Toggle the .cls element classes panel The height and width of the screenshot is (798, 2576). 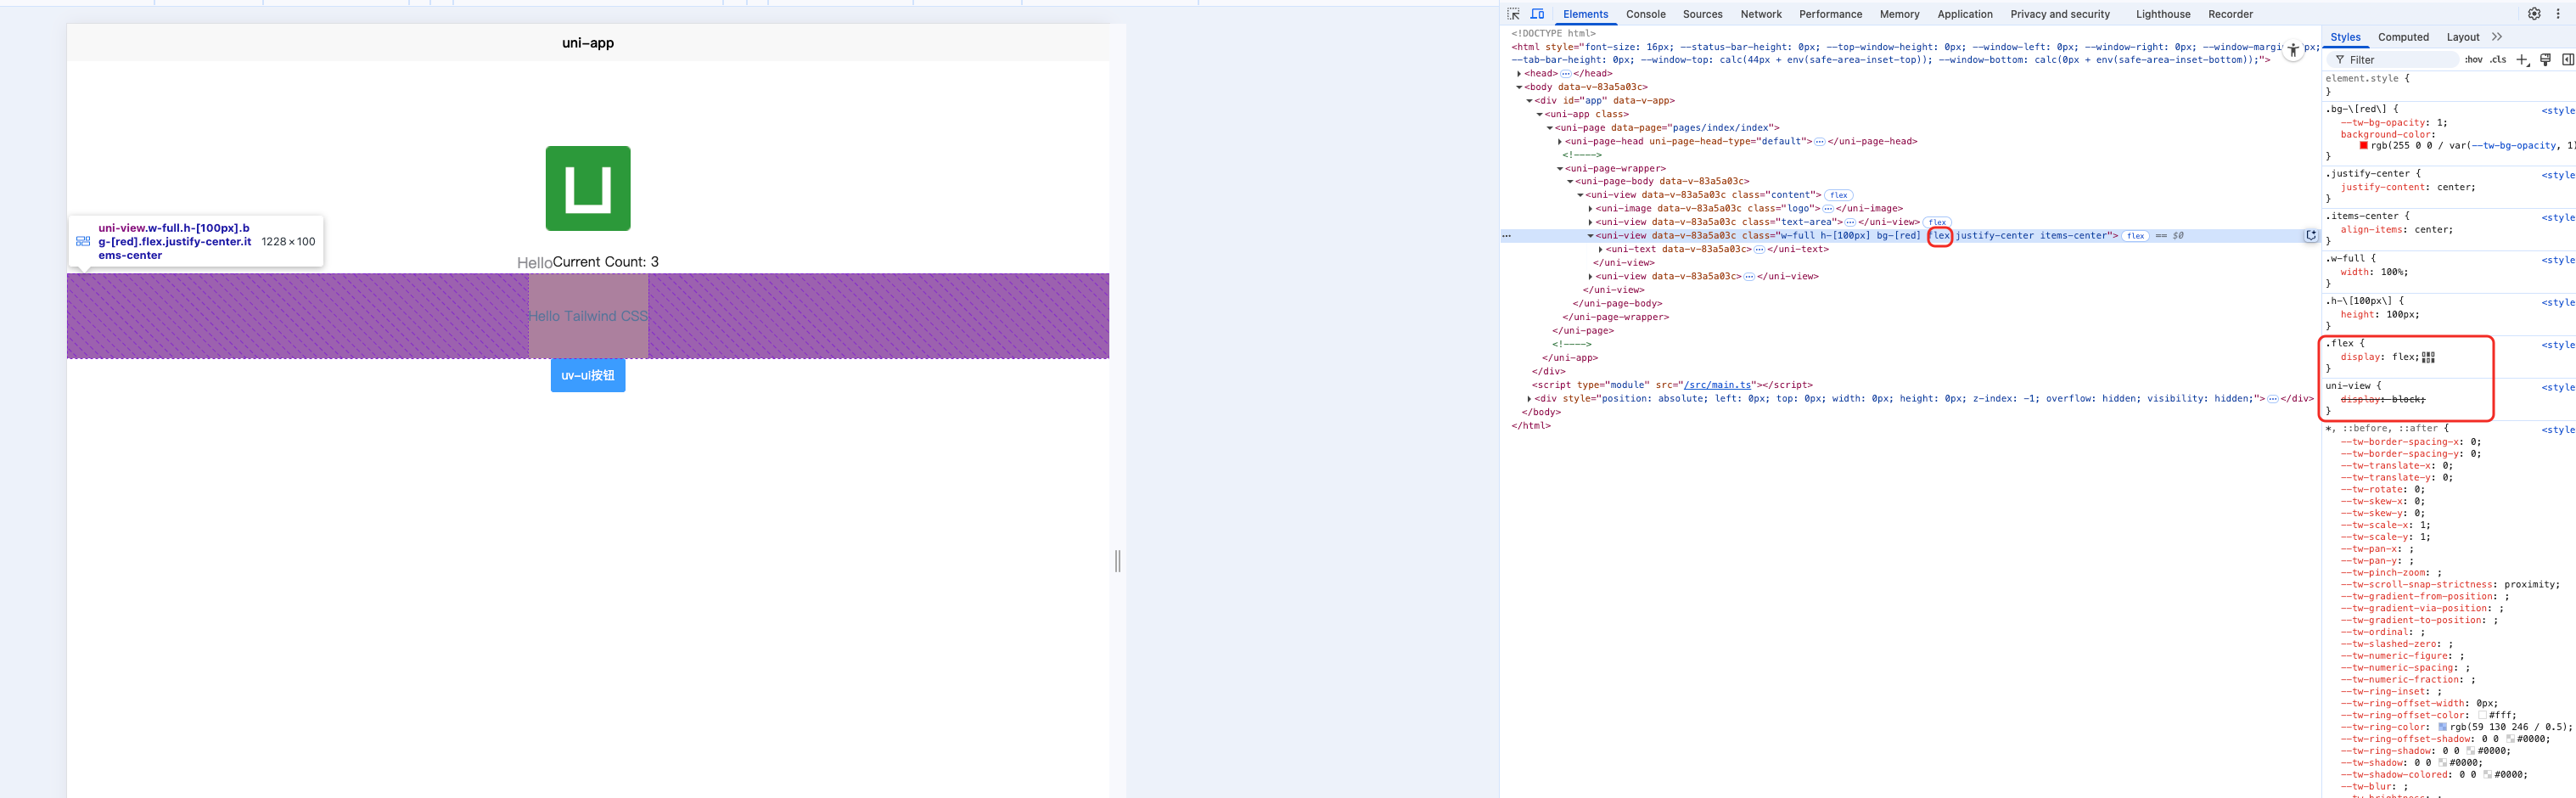point(2498,60)
